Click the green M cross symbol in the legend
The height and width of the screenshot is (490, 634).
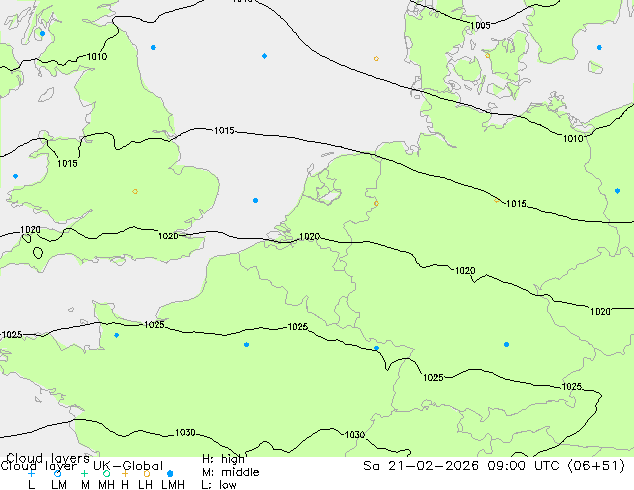pos(84,473)
